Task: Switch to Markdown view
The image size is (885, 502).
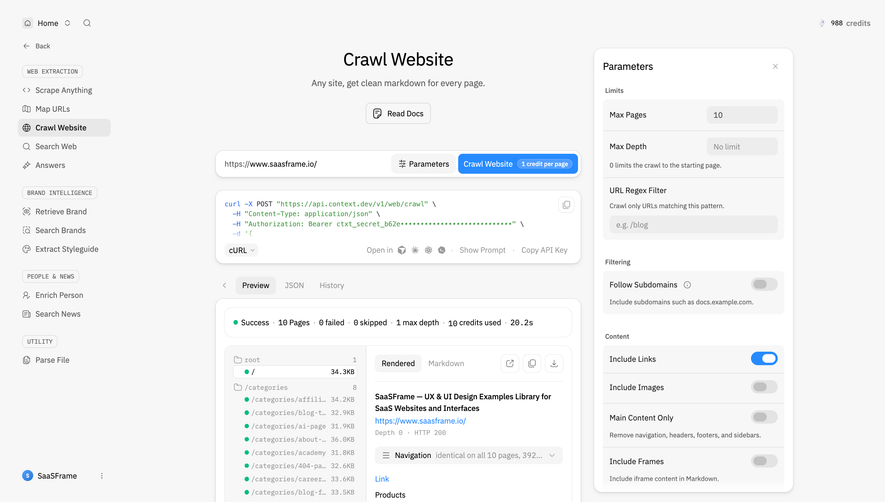Action: [x=446, y=364]
